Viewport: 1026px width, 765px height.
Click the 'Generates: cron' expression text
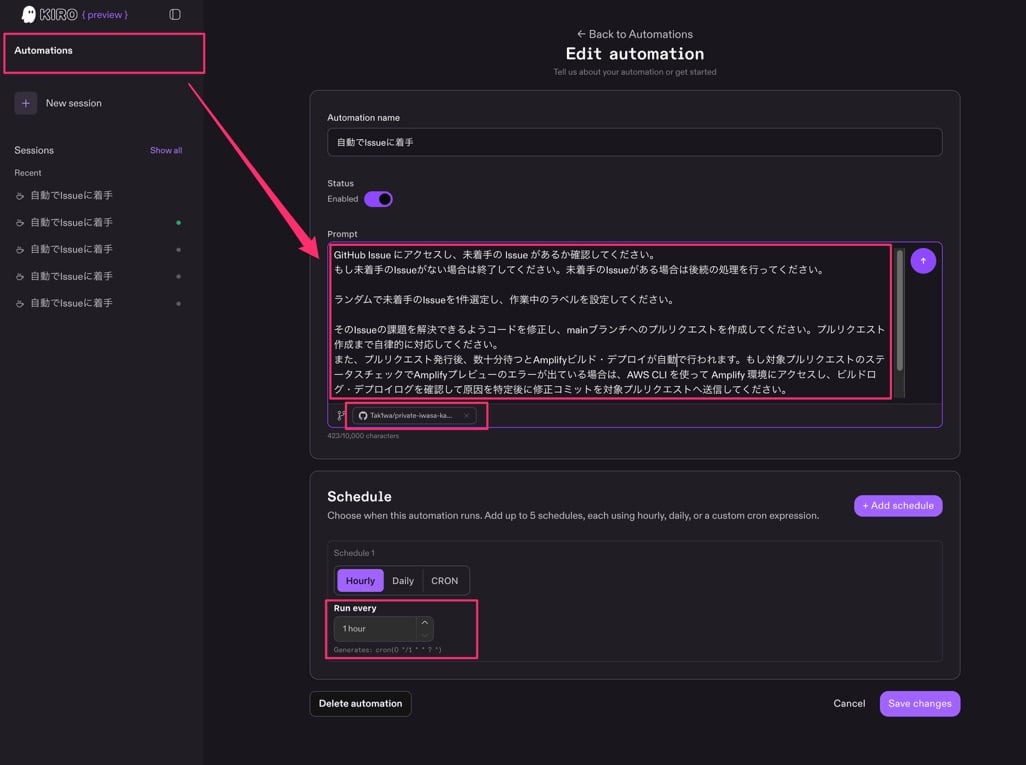pos(387,650)
